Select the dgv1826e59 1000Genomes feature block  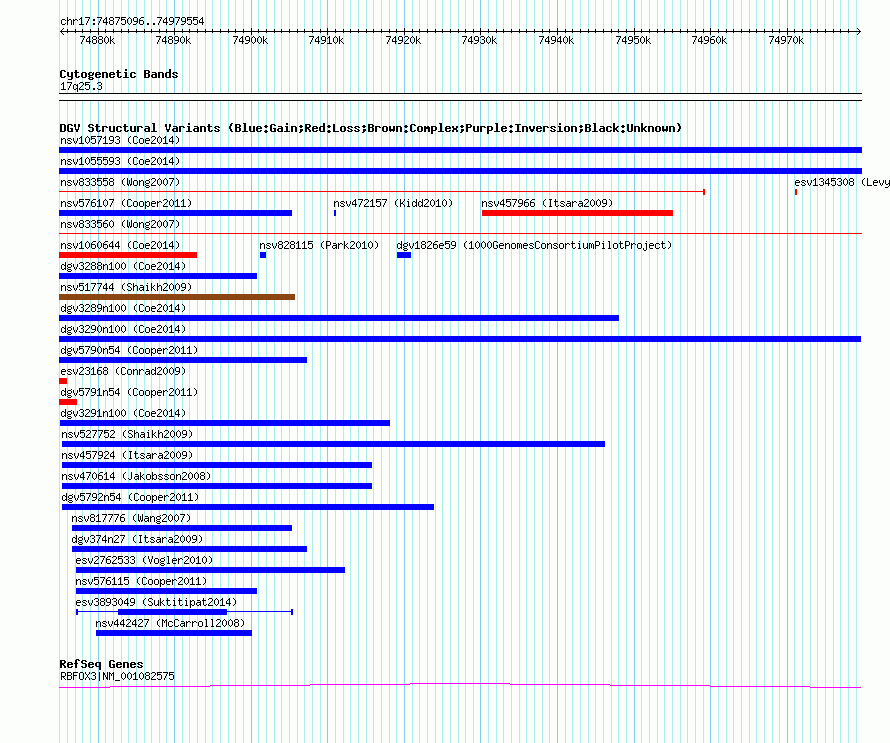404,255
